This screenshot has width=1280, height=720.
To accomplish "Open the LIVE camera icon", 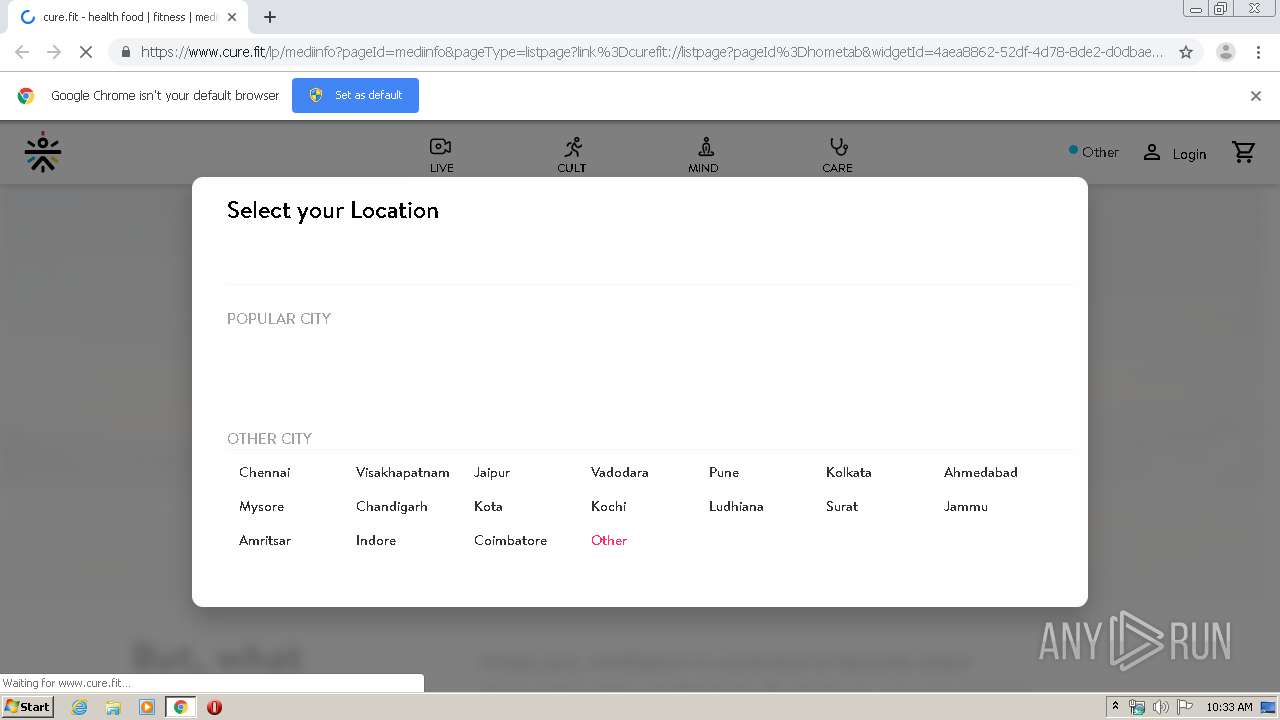I will point(441,147).
